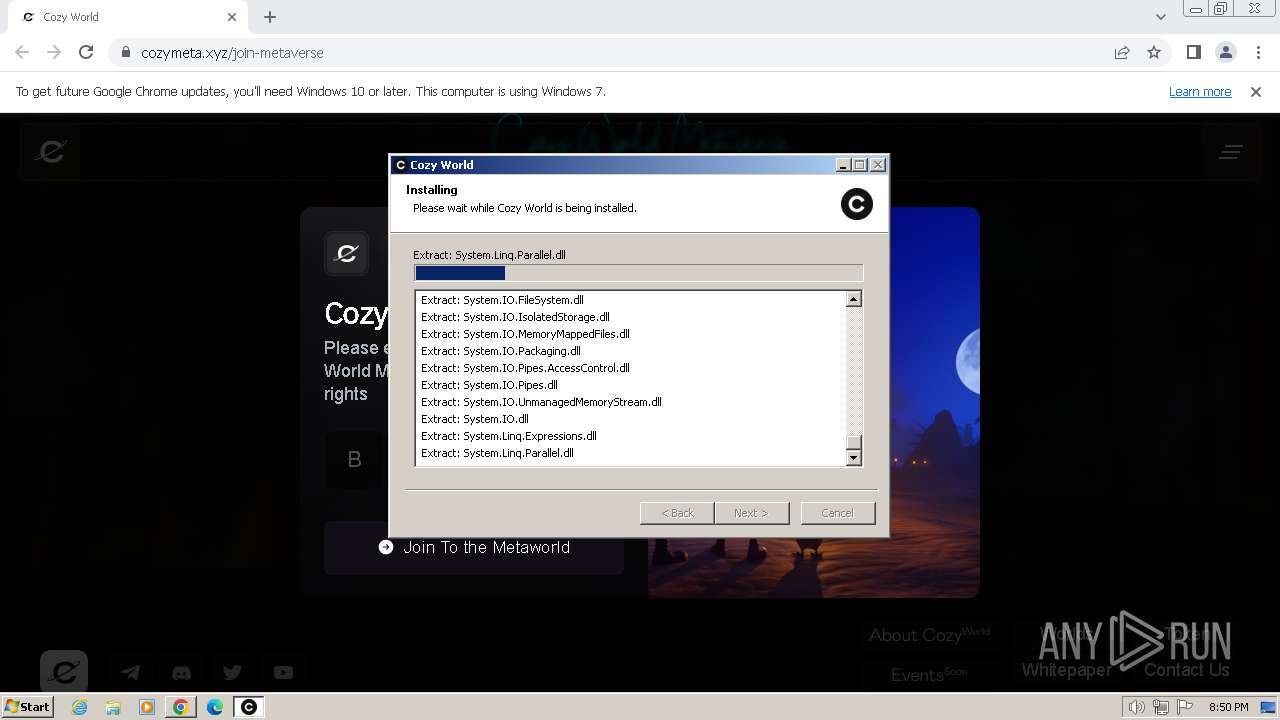
Task: Open the Twitter social icon
Action: (232, 673)
